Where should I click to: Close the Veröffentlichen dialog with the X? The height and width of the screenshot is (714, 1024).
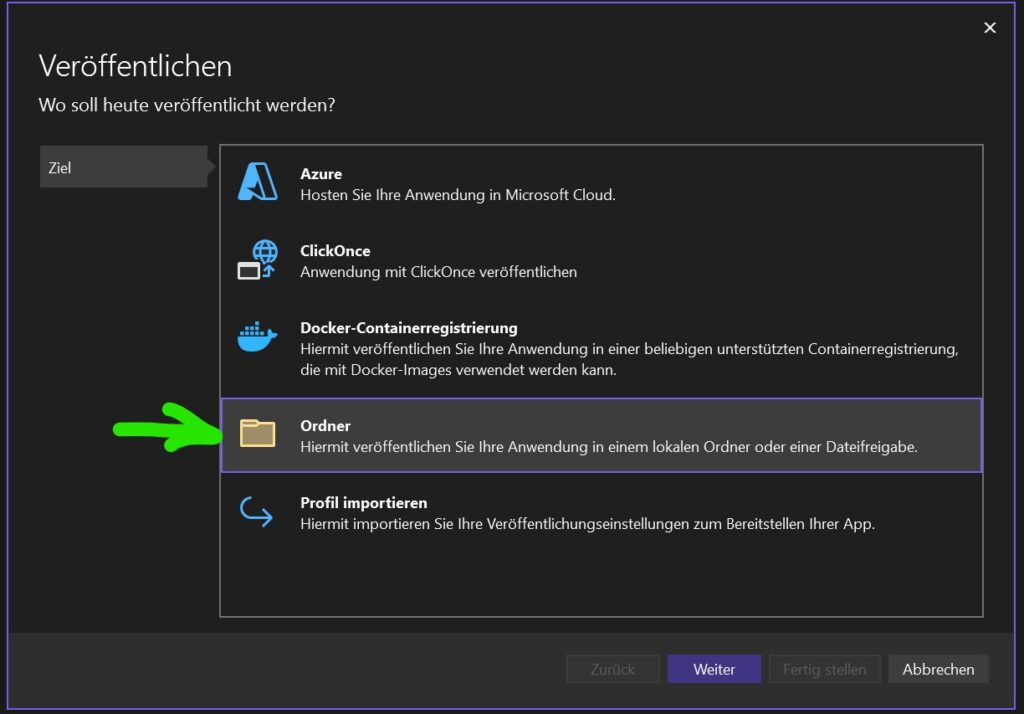click(x=990, y=28)
